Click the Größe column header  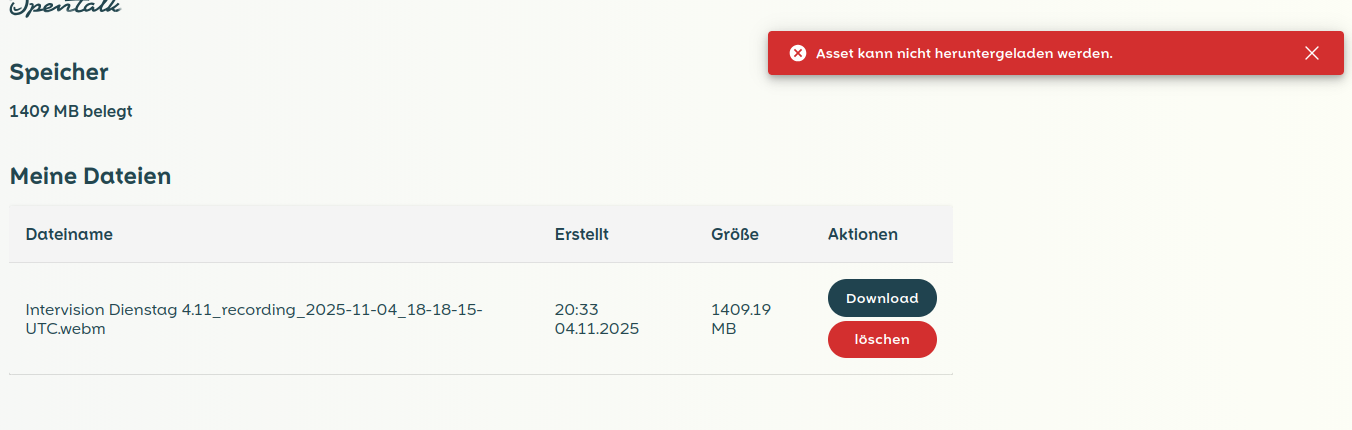tap(734, 234)
